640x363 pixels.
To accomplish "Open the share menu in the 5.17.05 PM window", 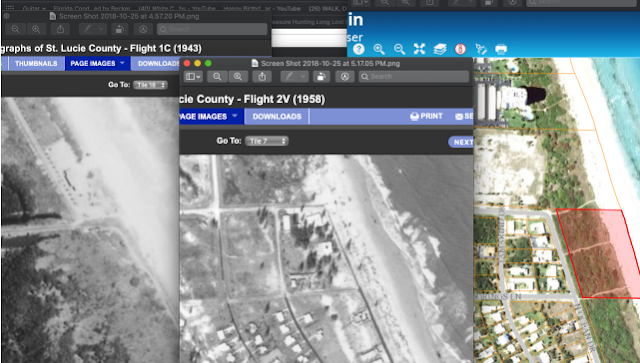I will [262, 77].
